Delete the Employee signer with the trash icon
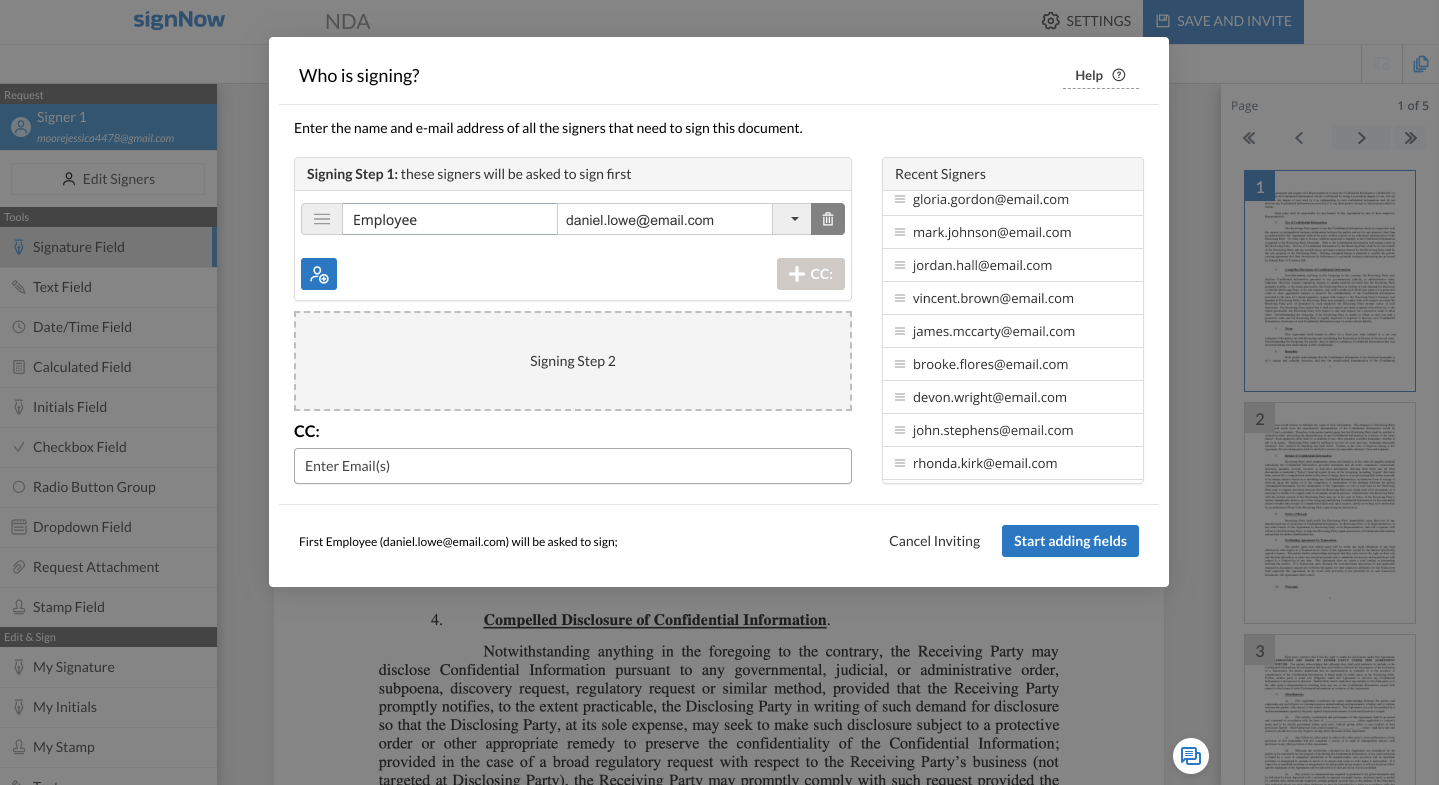 827,218
